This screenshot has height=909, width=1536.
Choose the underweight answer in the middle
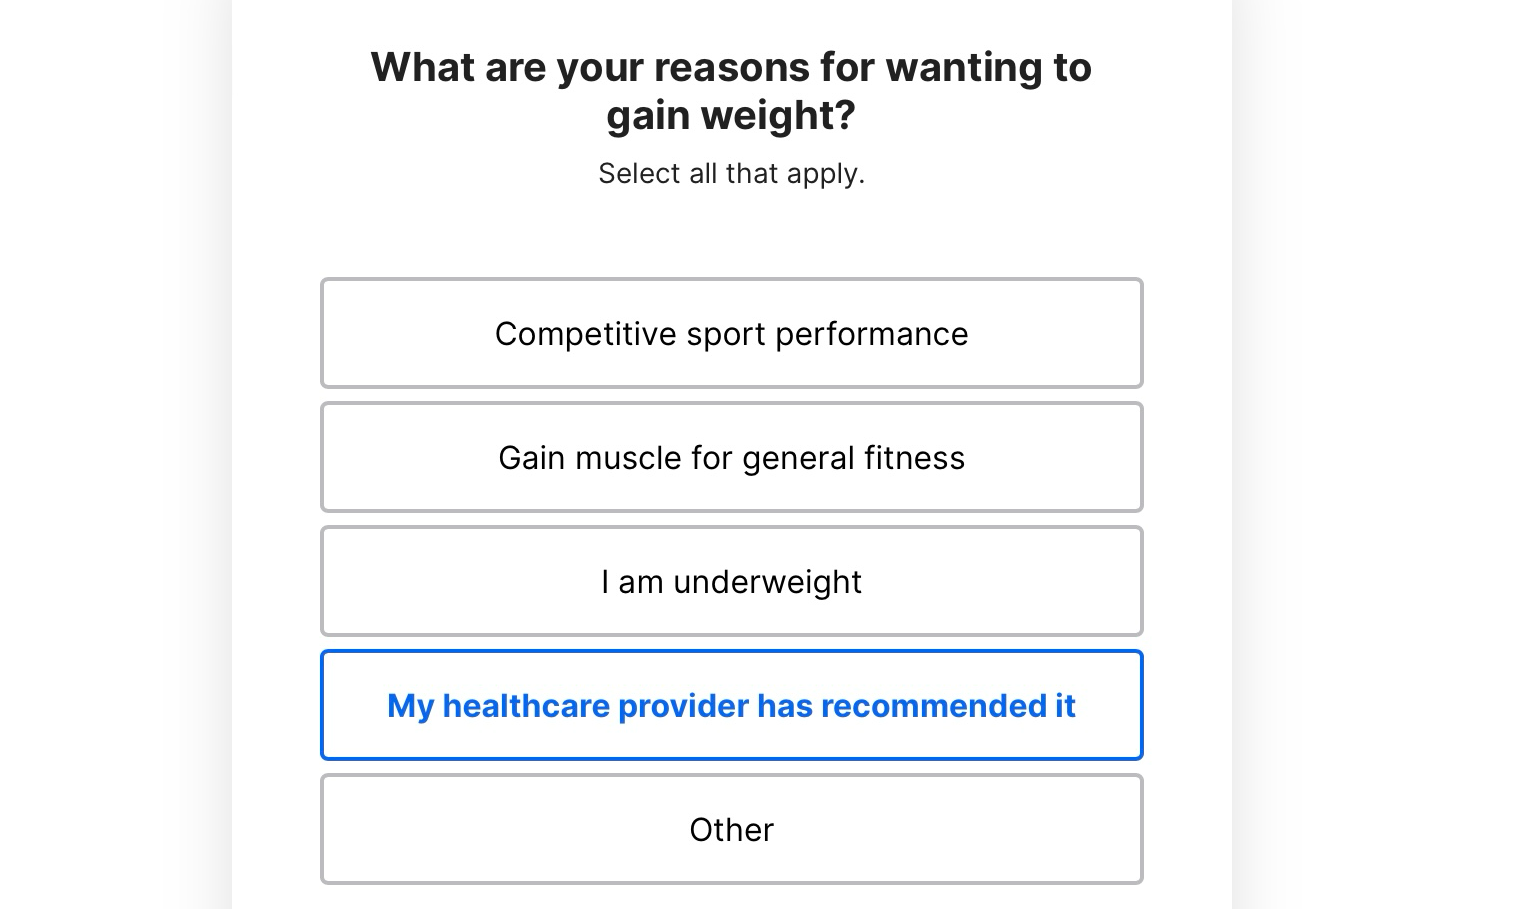(731, 581)
